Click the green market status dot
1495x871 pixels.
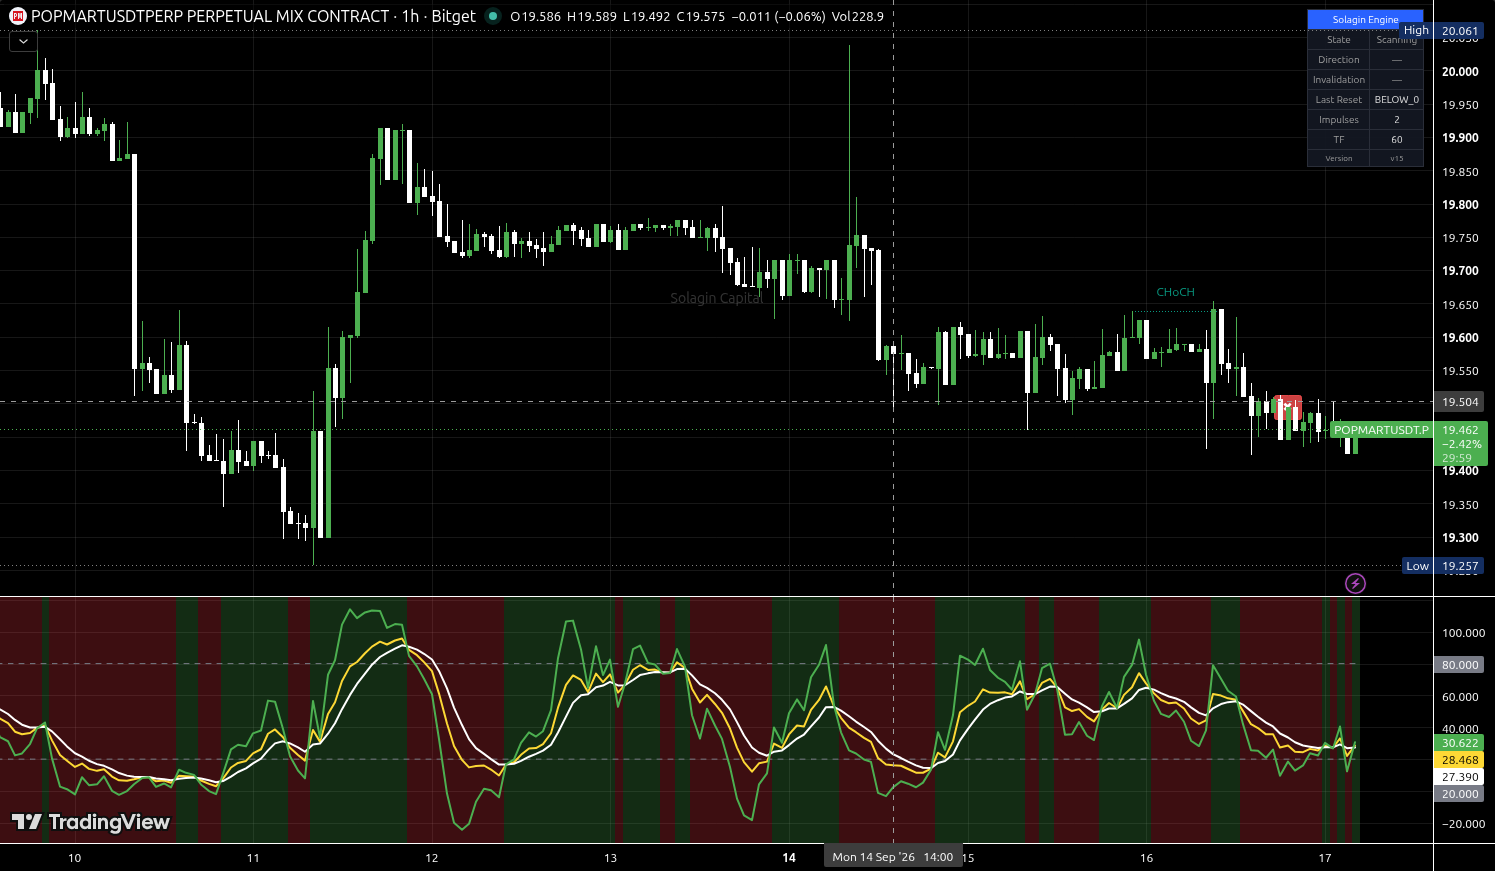(x=492, y=16)
